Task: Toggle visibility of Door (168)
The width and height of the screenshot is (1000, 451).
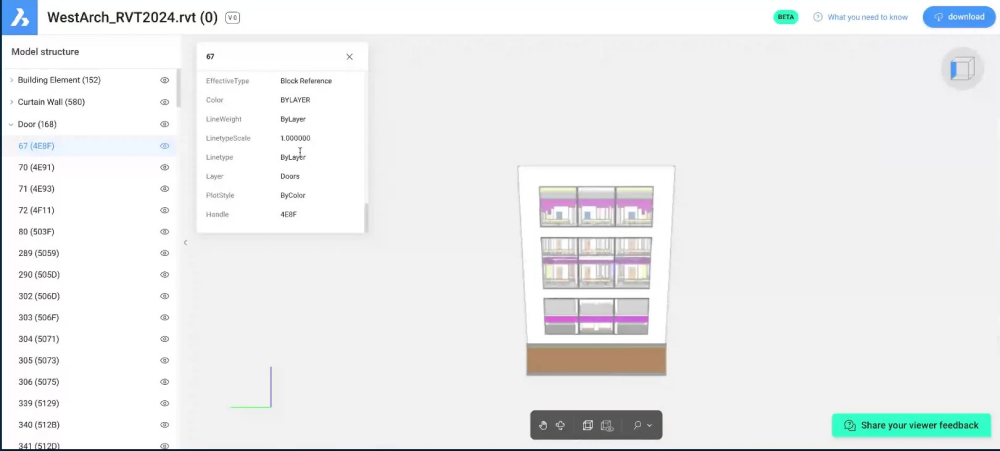Action: (165, 124)
